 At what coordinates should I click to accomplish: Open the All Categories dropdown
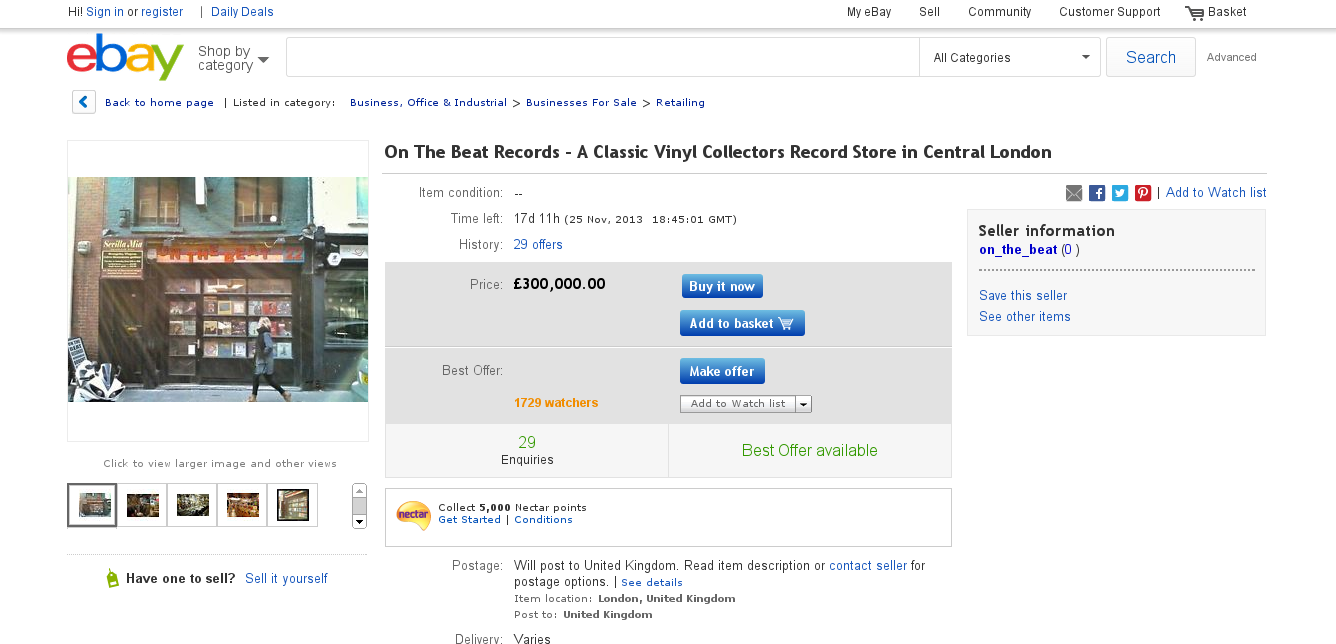(1010, 57)
